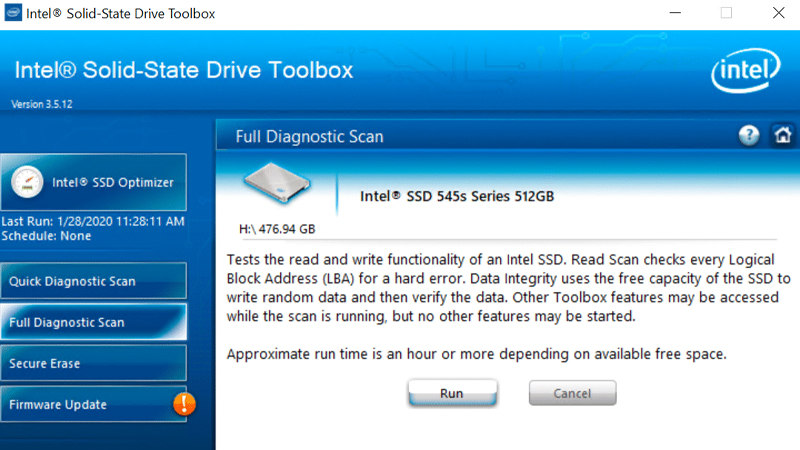
Task: Cancel the diagnostic scan
Action: (572, 393)
